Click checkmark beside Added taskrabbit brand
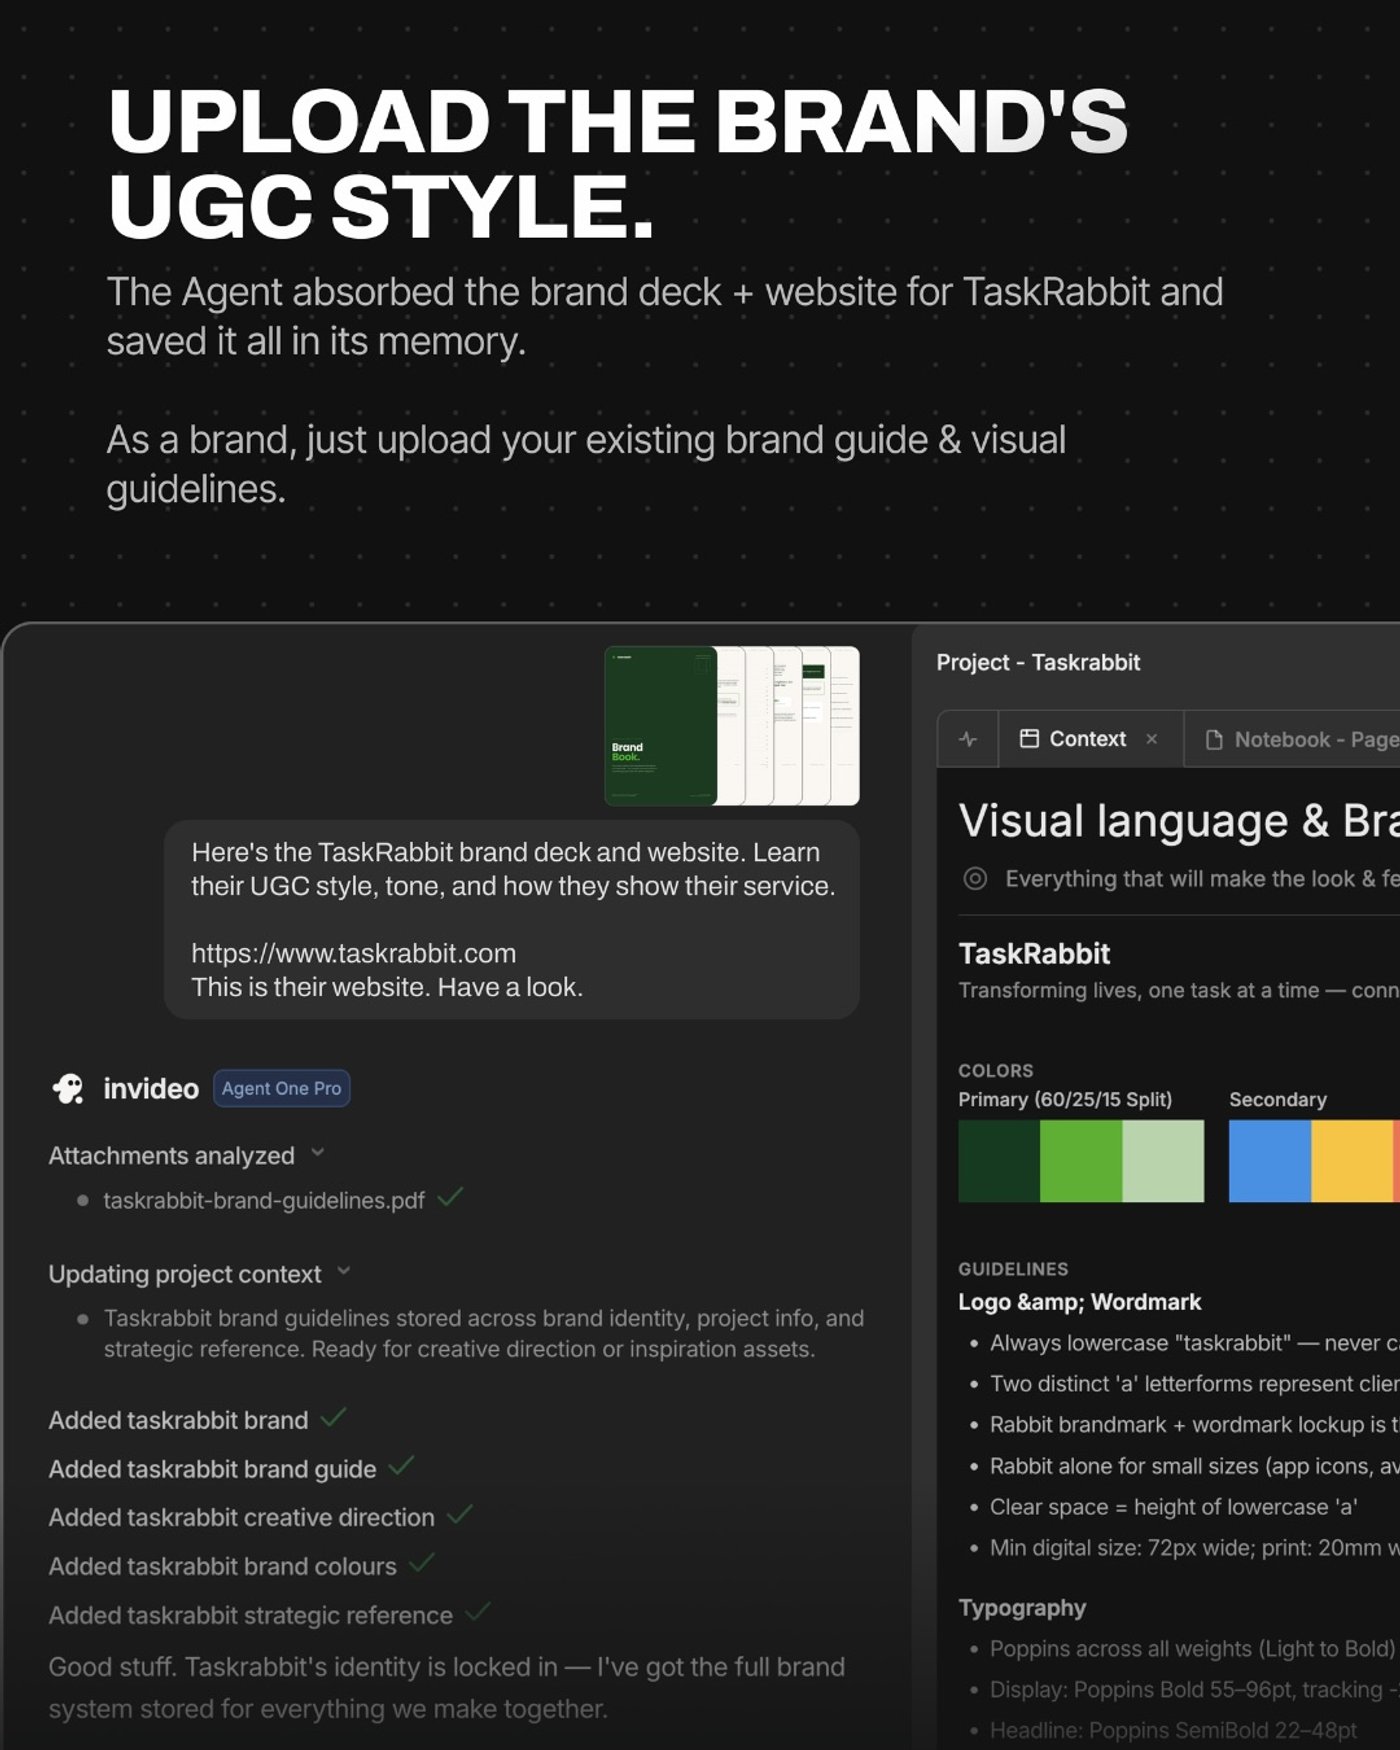This screenshot has height=1750, width=1400. point(333,1416)
